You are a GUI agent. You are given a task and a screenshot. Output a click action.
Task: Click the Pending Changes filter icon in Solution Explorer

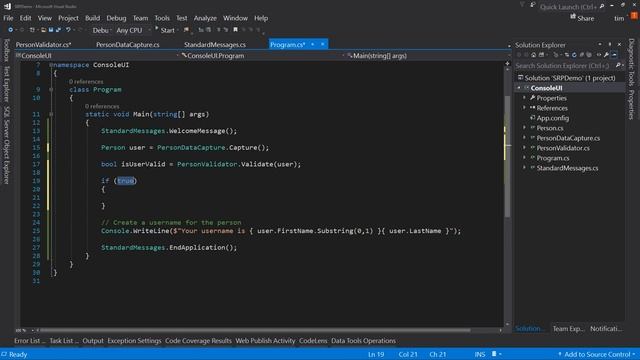[x=556, y=55]
